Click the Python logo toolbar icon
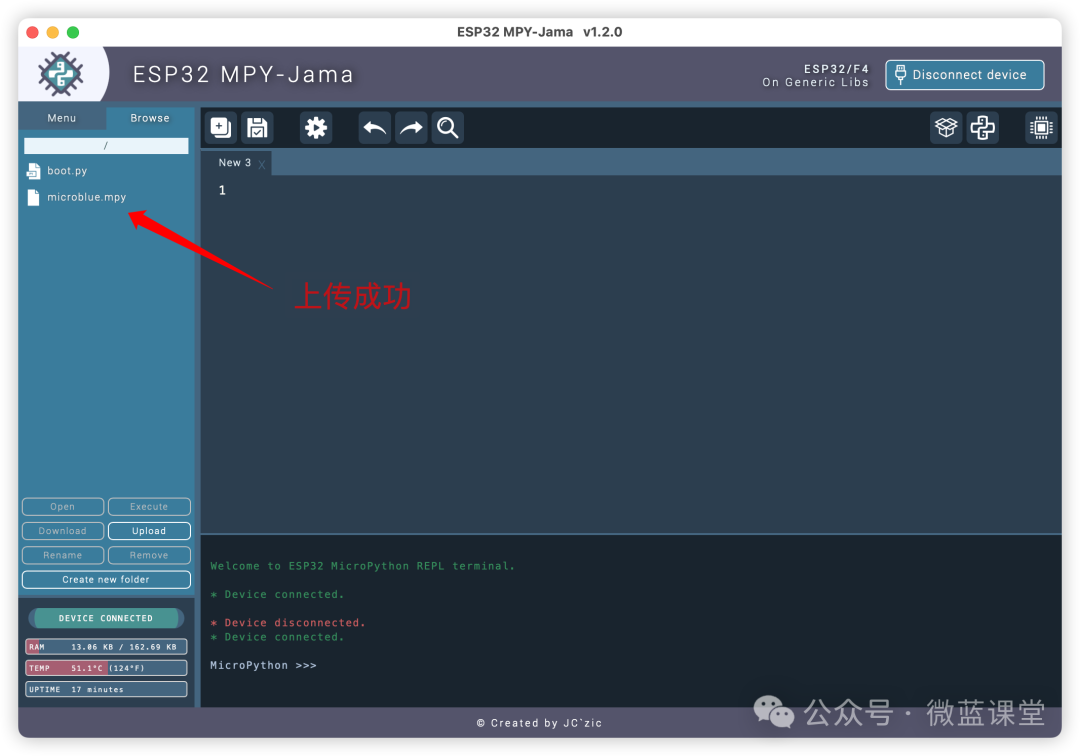Screen dimensions: 1080x756 pos(983,128)
